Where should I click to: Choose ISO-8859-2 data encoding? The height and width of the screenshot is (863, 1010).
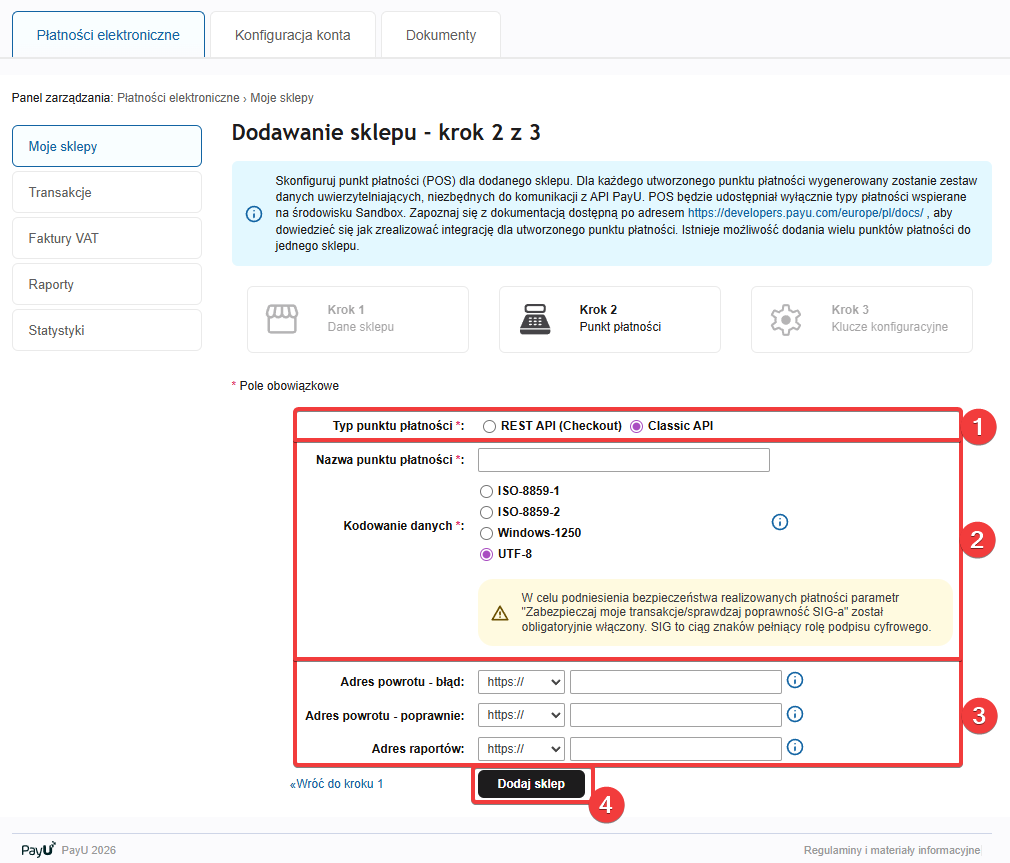(x=487, y=512)
